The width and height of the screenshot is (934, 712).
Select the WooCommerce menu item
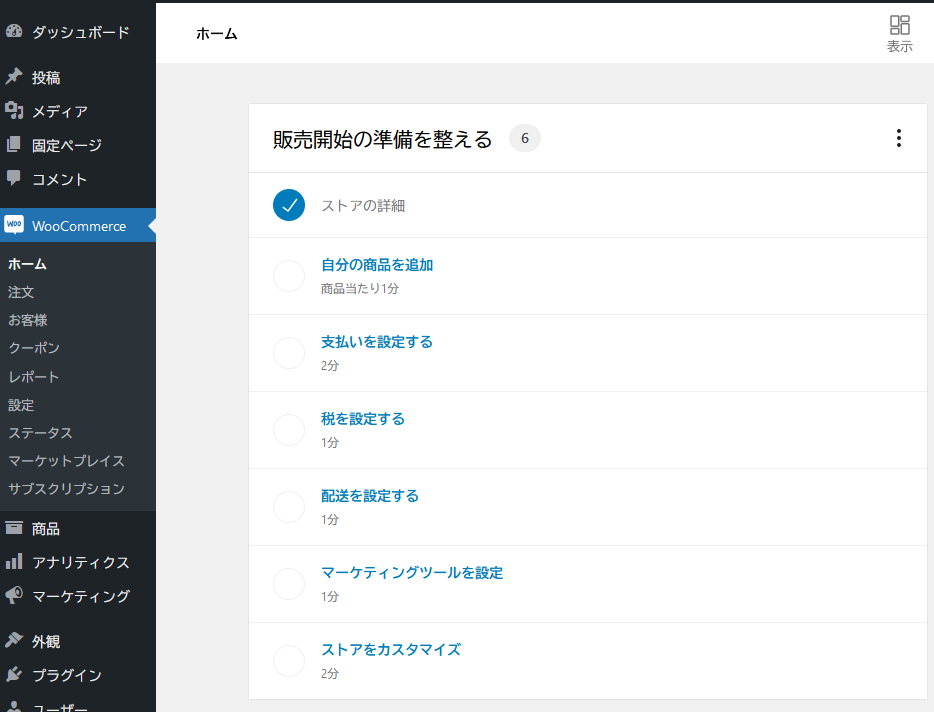pos(78,225)
